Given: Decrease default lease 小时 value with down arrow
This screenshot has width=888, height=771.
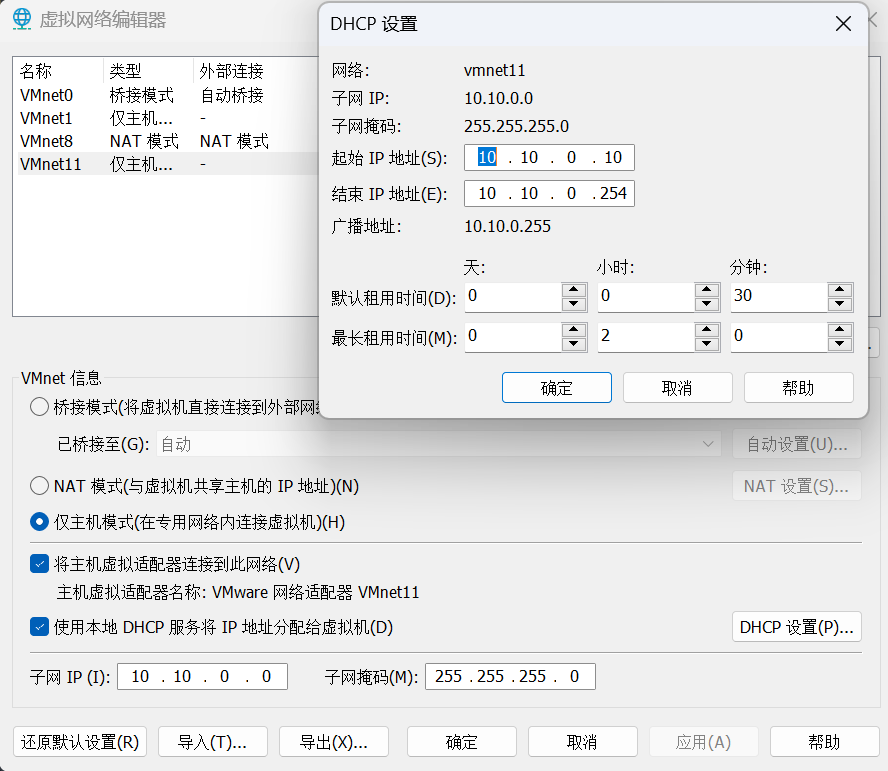Looking at the screenshot, I should (x=707, y=304).
